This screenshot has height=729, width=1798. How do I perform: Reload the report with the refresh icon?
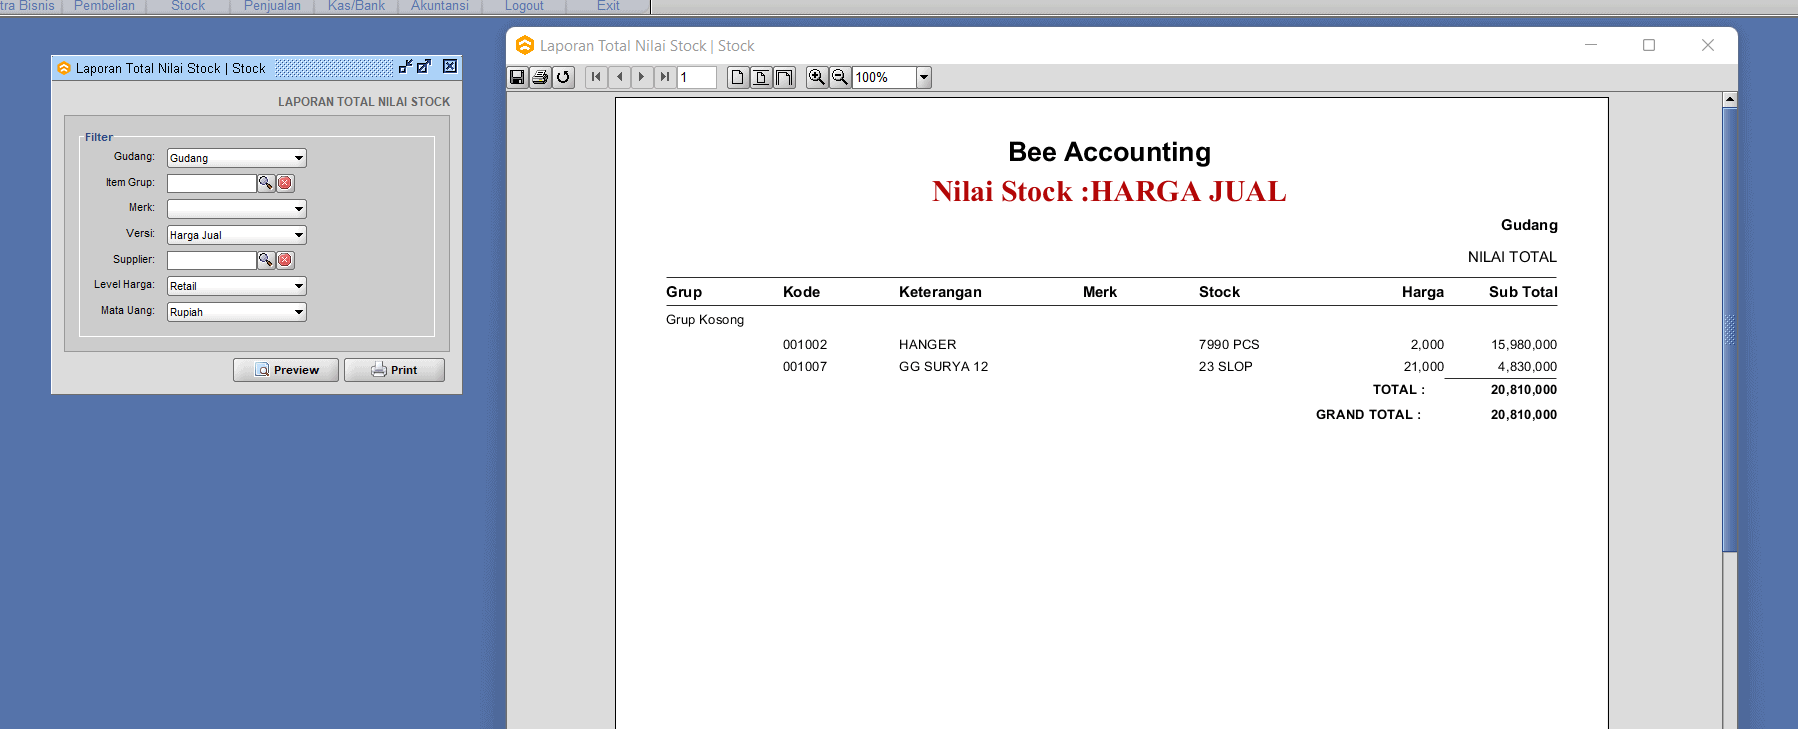(x=563, y=77)
